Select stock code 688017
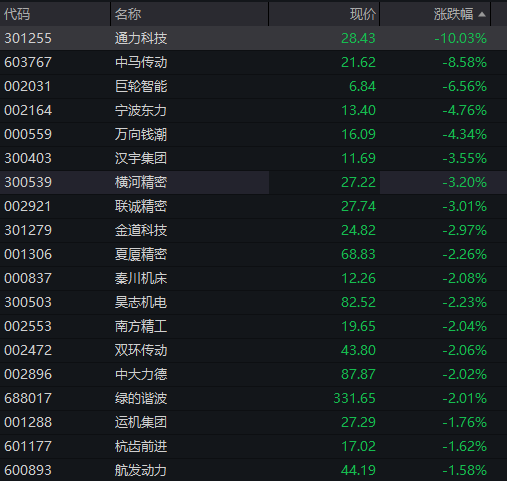The height and width of the screenshot is (481, 507). [x=28, y=398]
